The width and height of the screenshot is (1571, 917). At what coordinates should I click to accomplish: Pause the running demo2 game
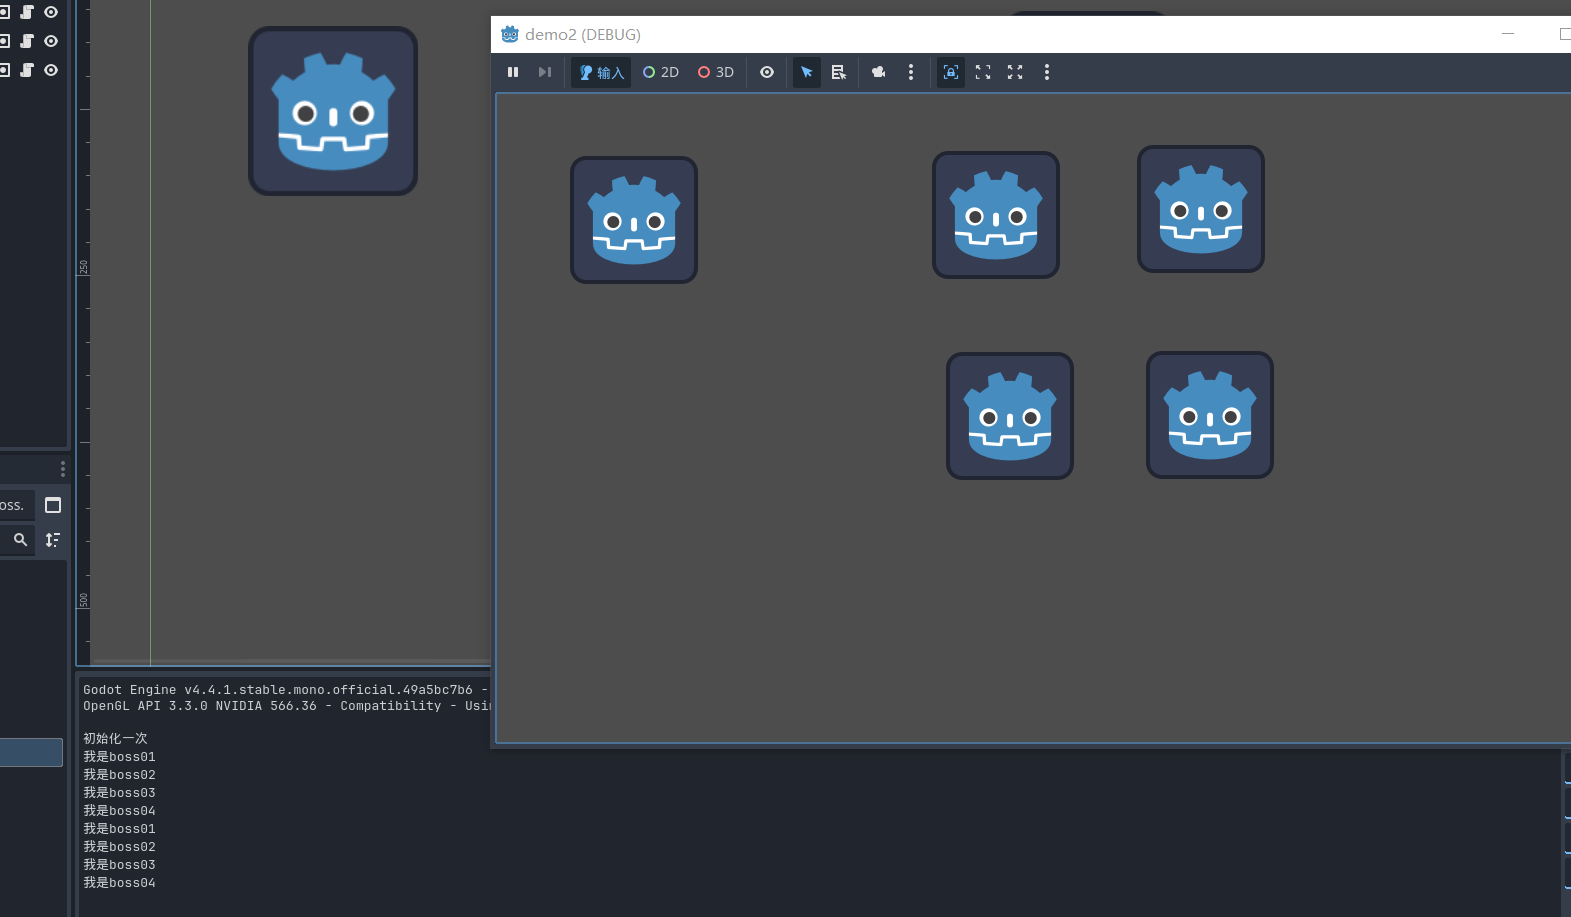point(513,72)
